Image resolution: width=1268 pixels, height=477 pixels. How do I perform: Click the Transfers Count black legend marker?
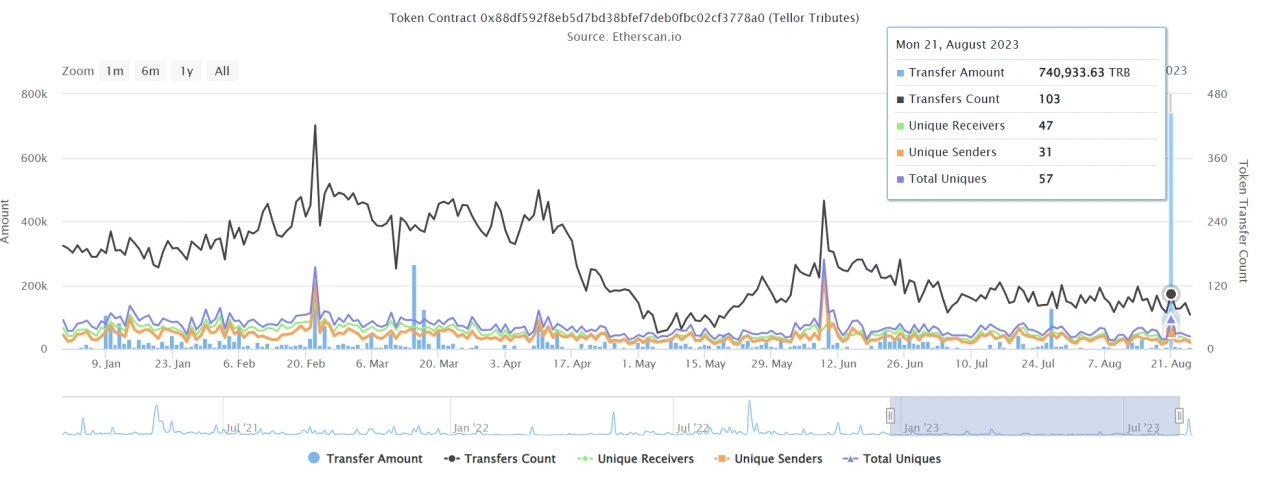click(x=451, y=459)
